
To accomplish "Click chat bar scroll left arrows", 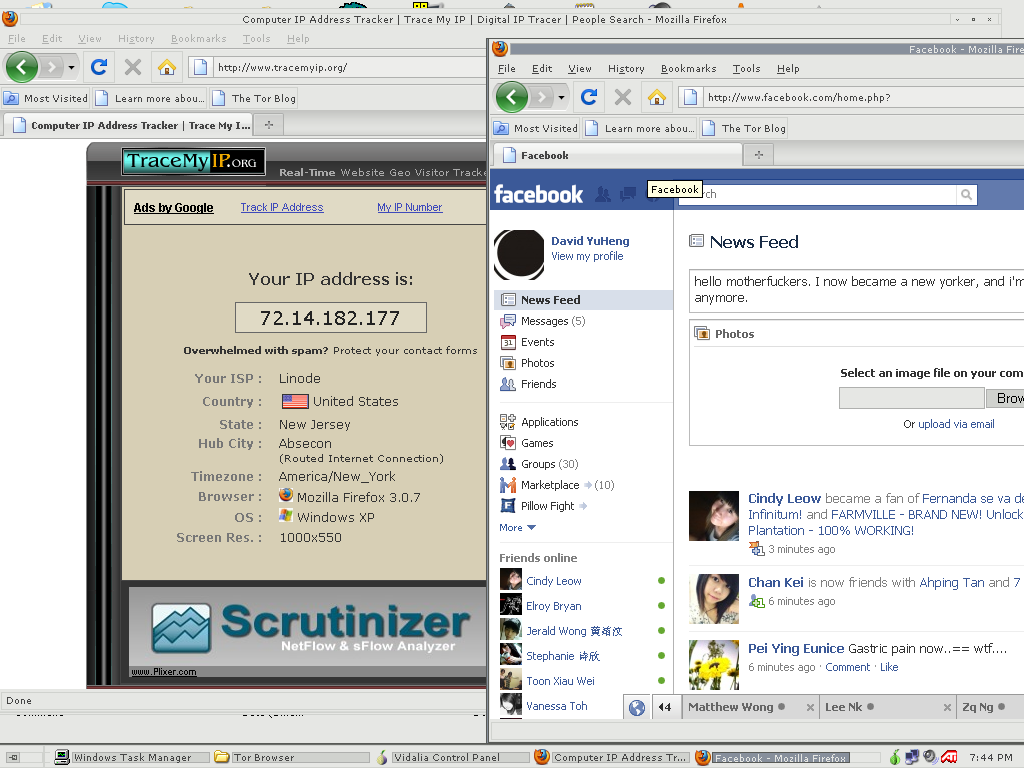I will pyautogui.click(x=665, y=707).
